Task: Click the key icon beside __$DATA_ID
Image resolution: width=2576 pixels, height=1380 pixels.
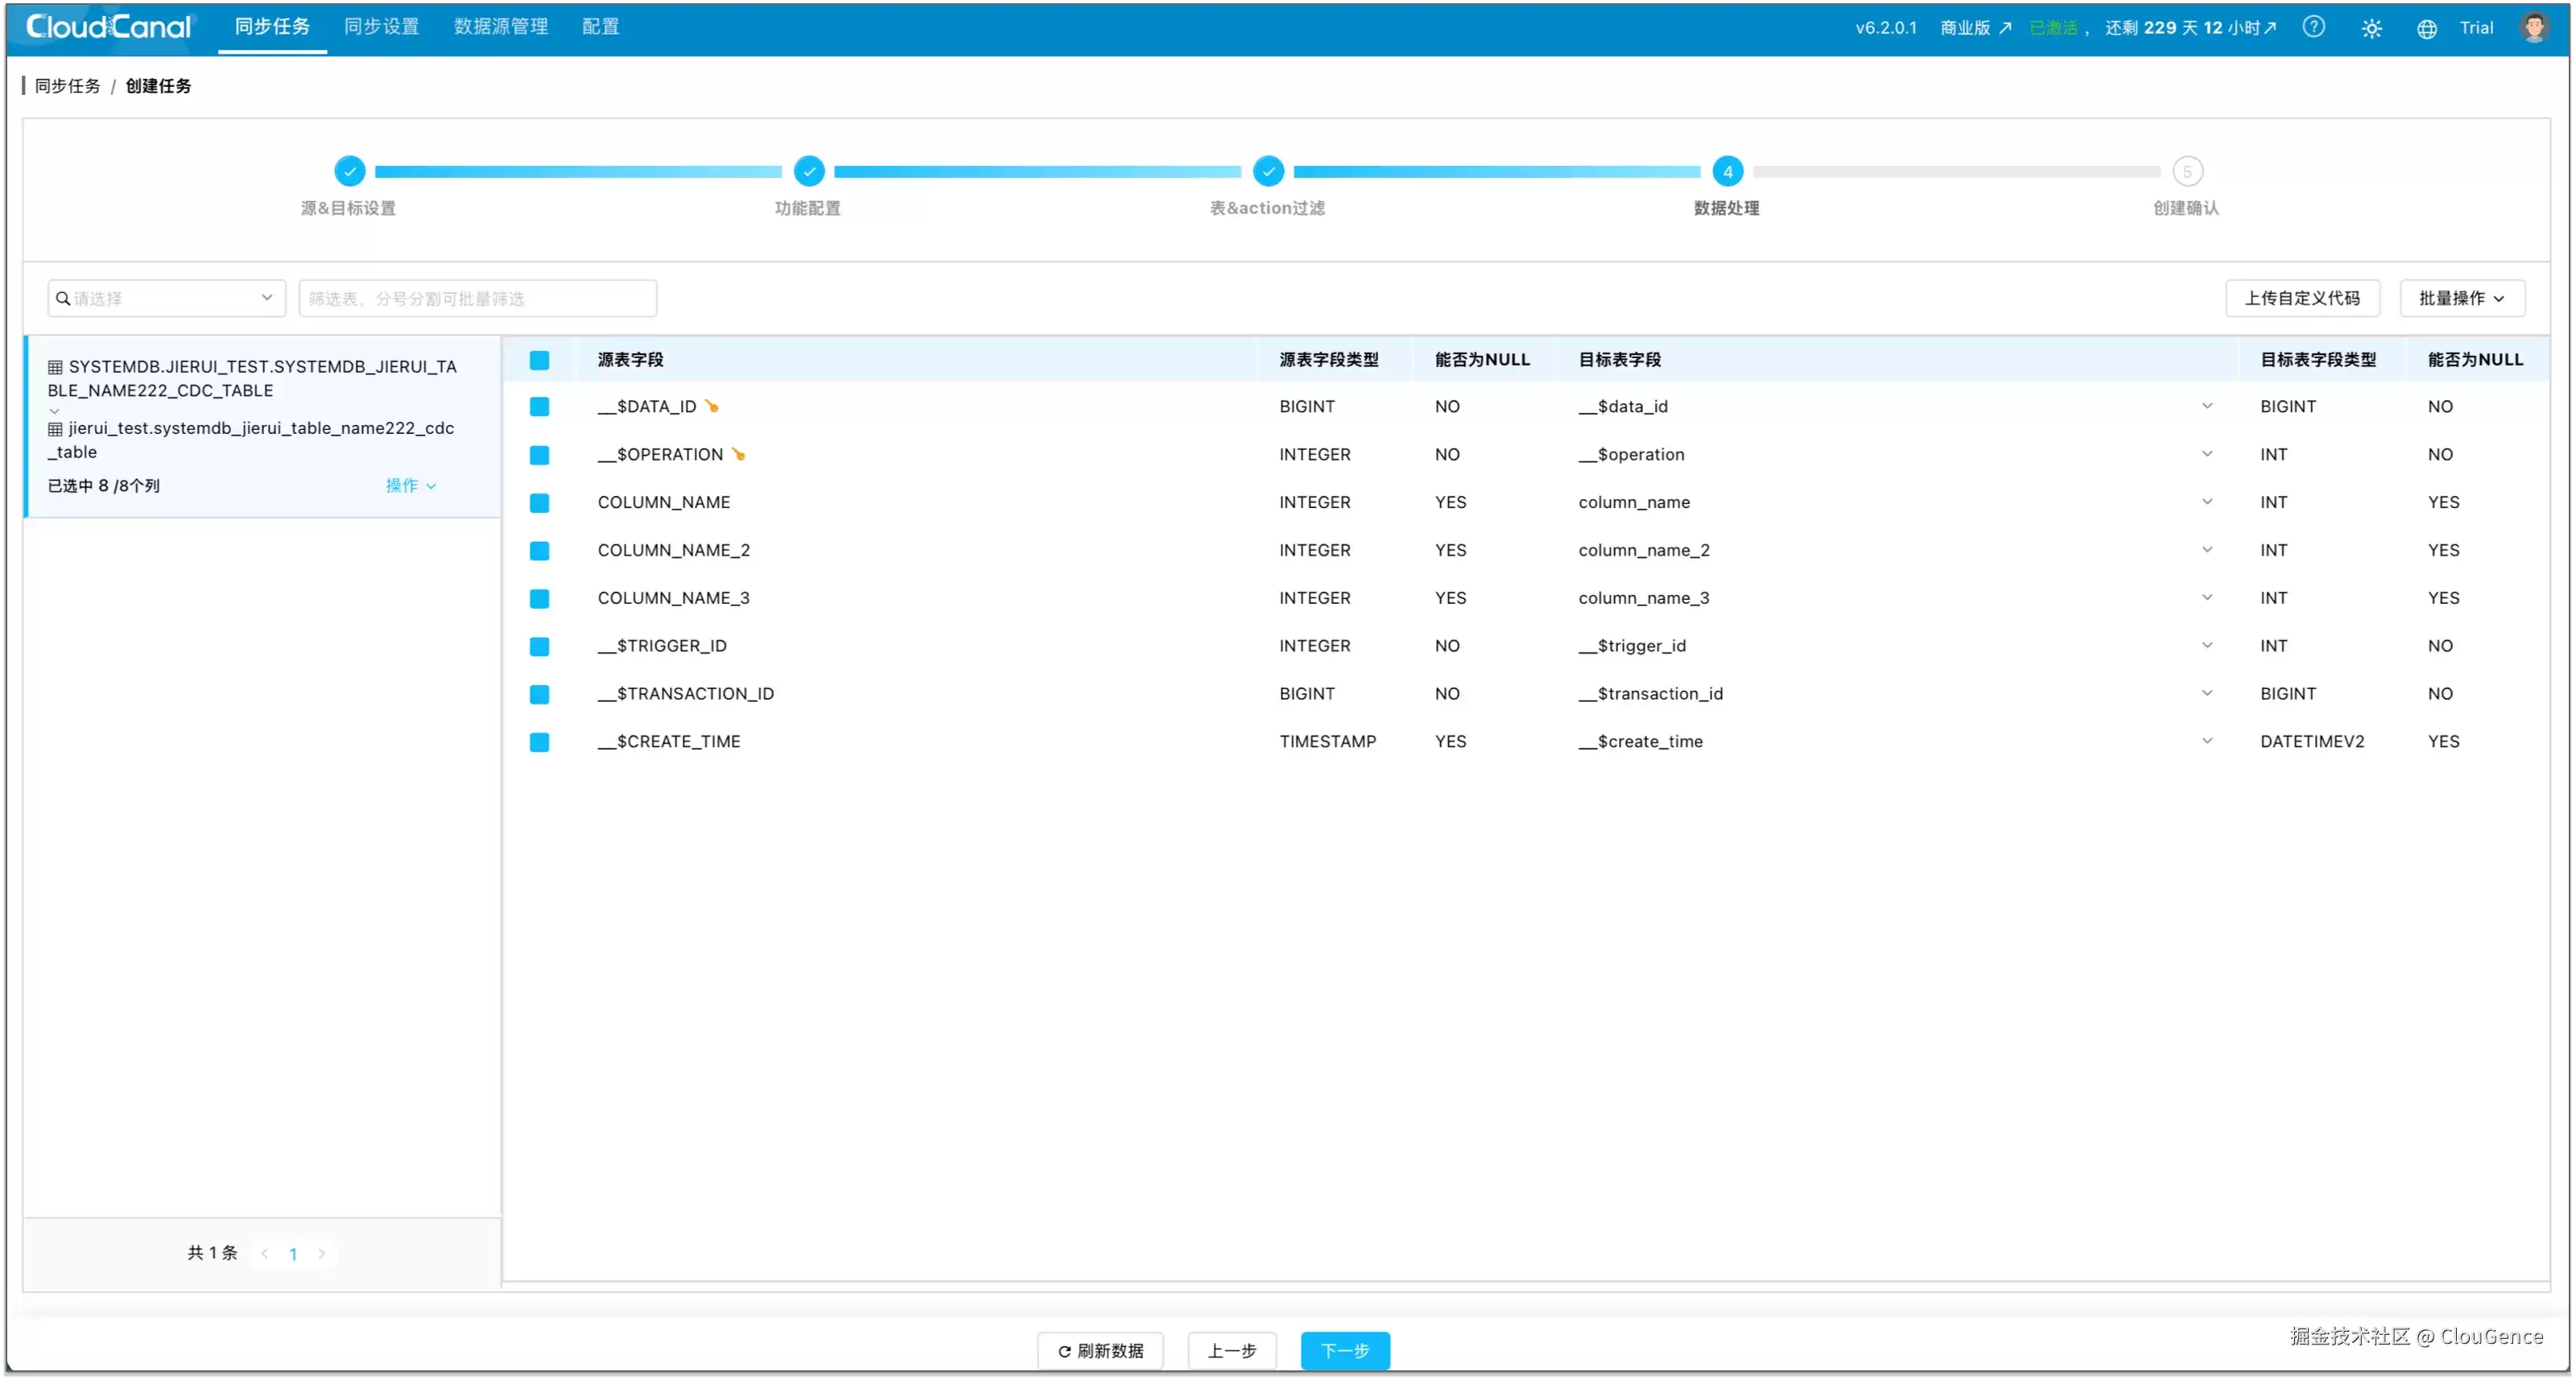Action: tap(712, 406)
